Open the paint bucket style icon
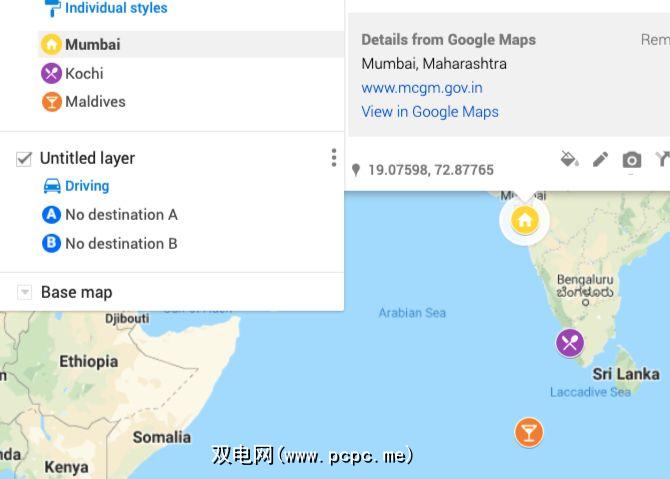670x479 pixels. (570, 159)
